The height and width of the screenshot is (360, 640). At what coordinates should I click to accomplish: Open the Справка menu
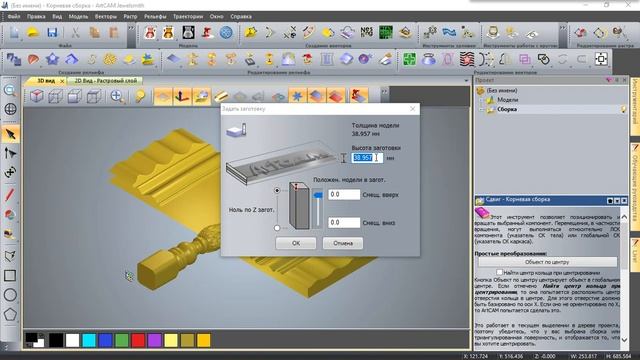point(241,17)
